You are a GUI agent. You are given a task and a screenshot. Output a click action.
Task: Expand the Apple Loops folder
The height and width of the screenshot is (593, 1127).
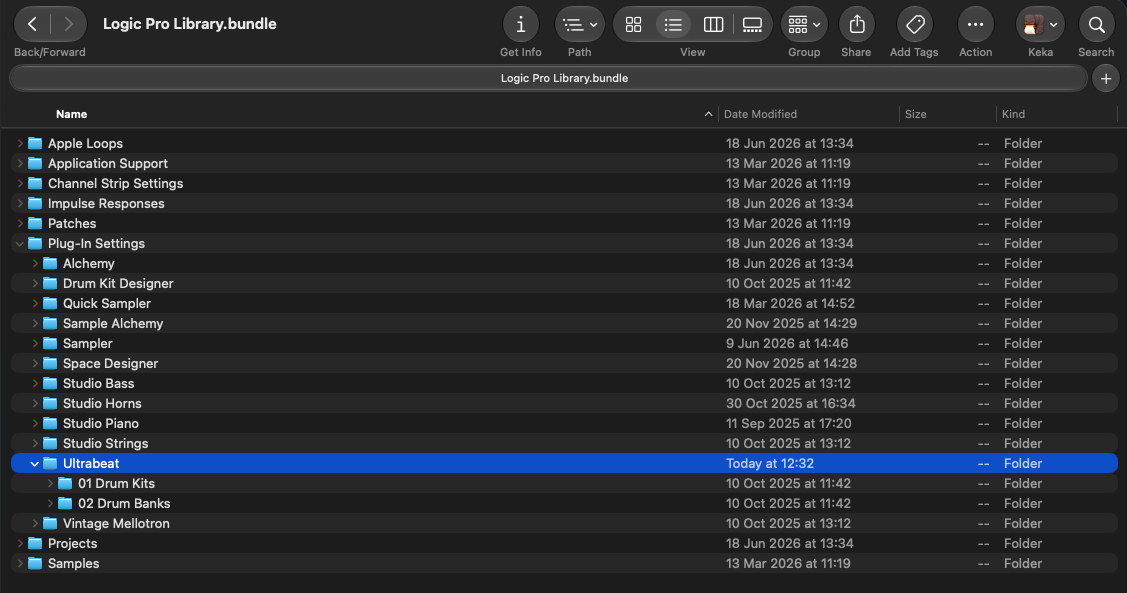(19, 144)
